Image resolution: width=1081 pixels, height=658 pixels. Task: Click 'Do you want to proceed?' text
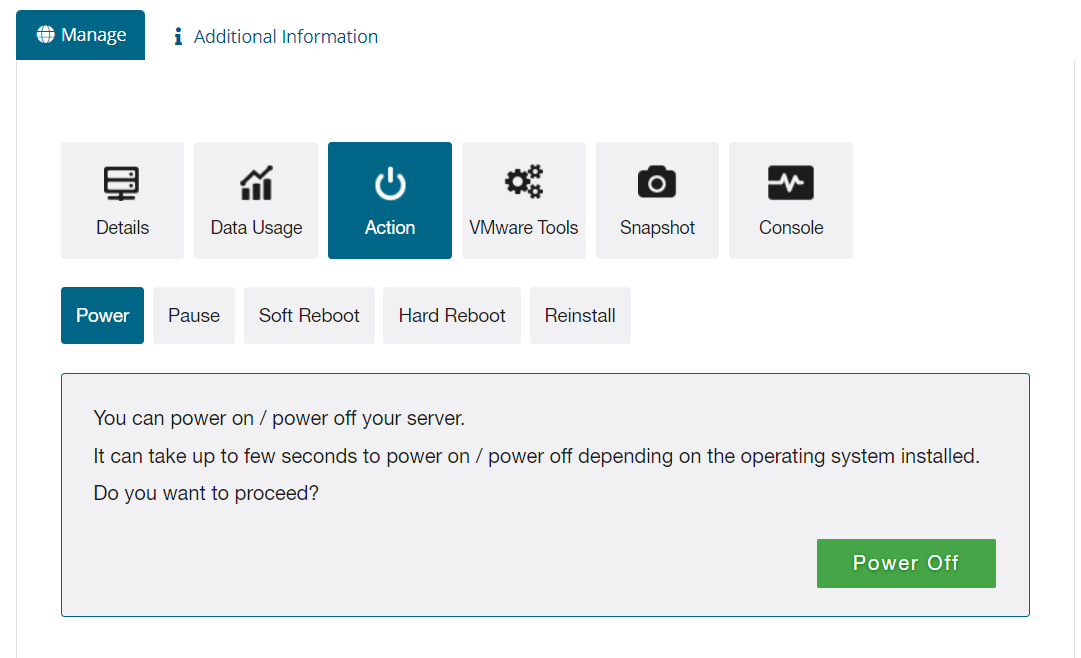point(206,493)
